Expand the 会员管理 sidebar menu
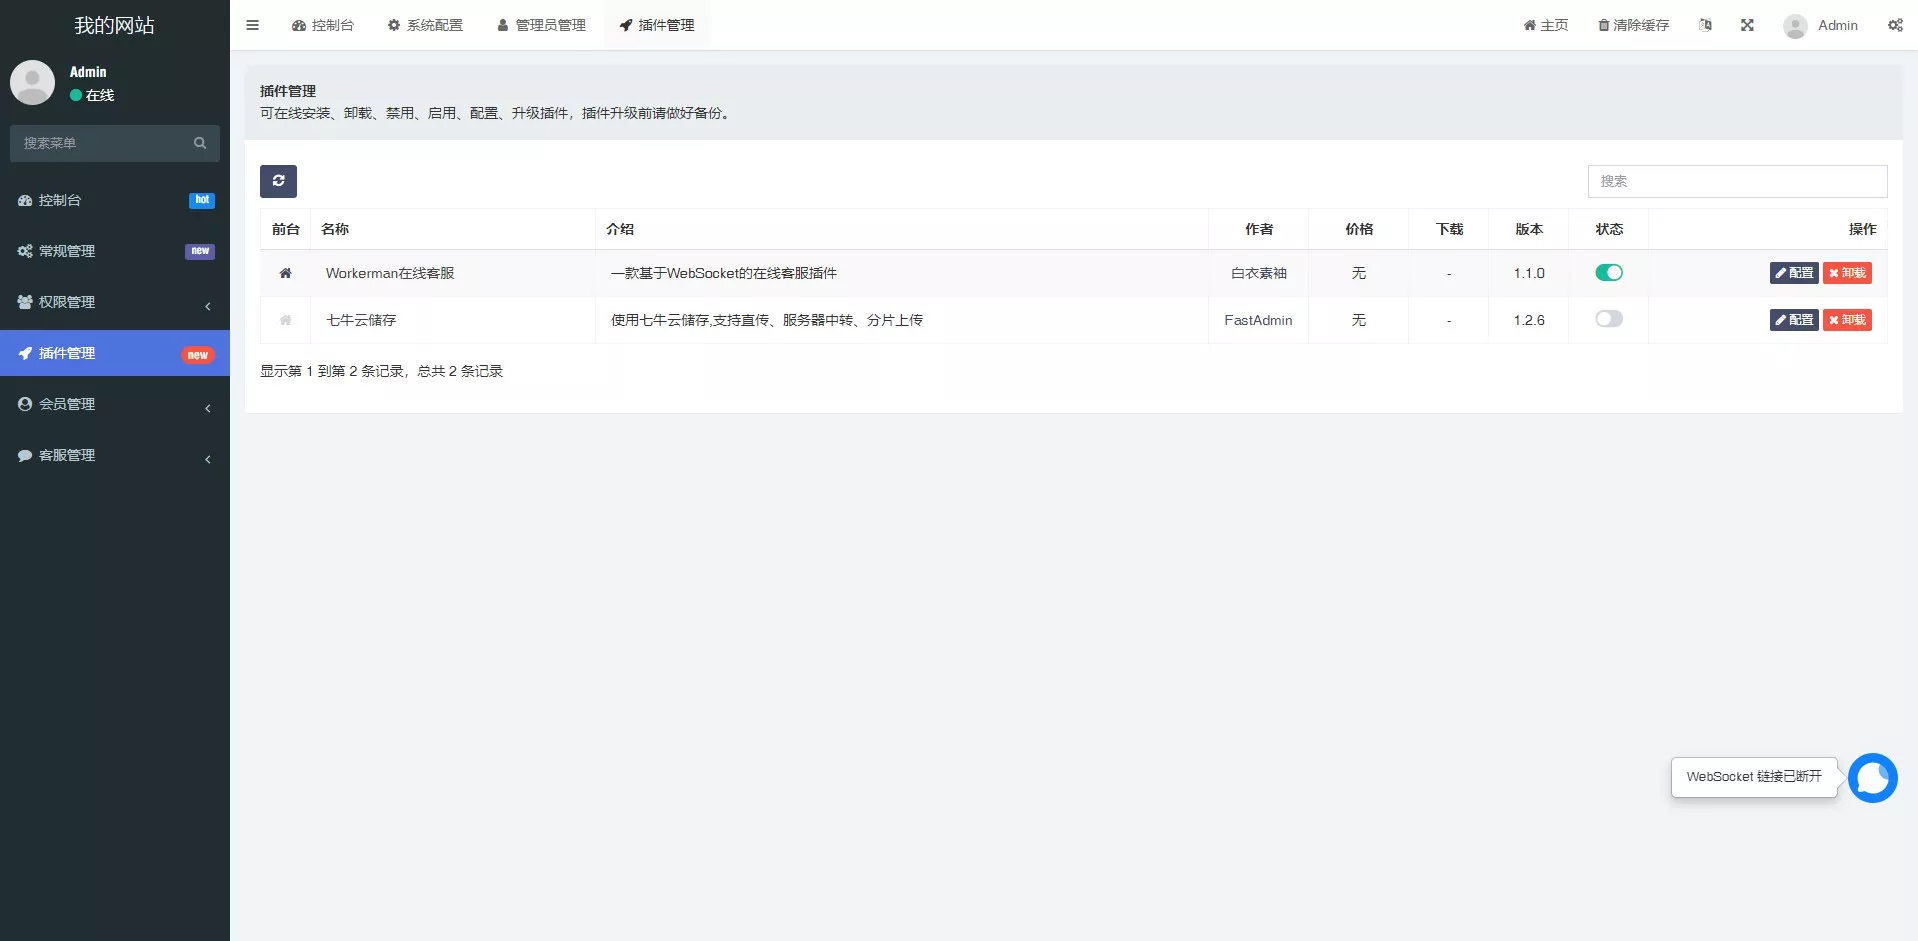The image size is (1918, 941). point(114,404)
